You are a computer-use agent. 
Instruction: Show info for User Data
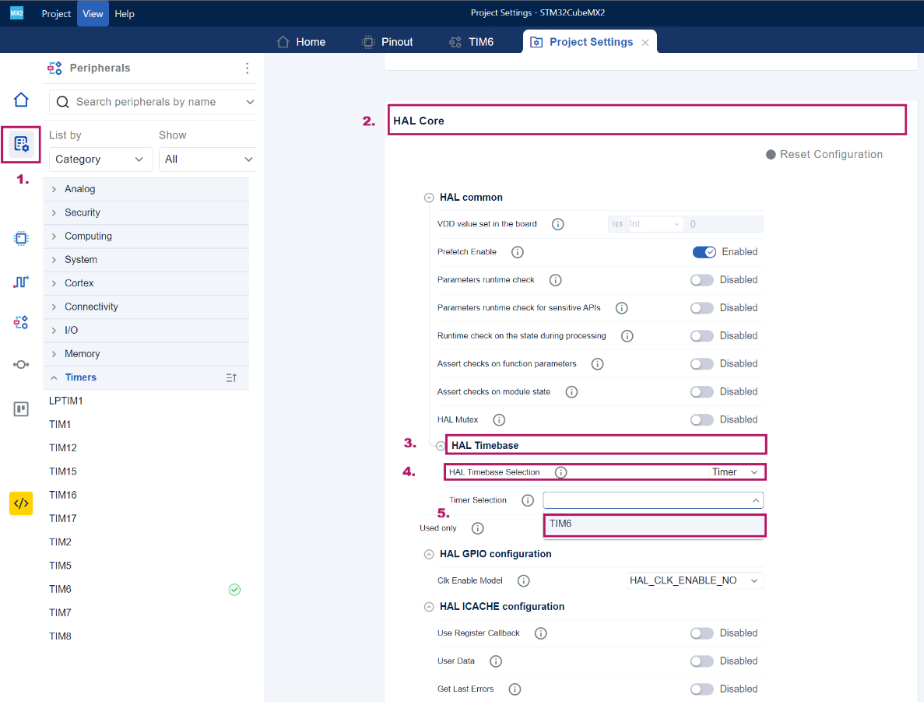coord(496,661)
